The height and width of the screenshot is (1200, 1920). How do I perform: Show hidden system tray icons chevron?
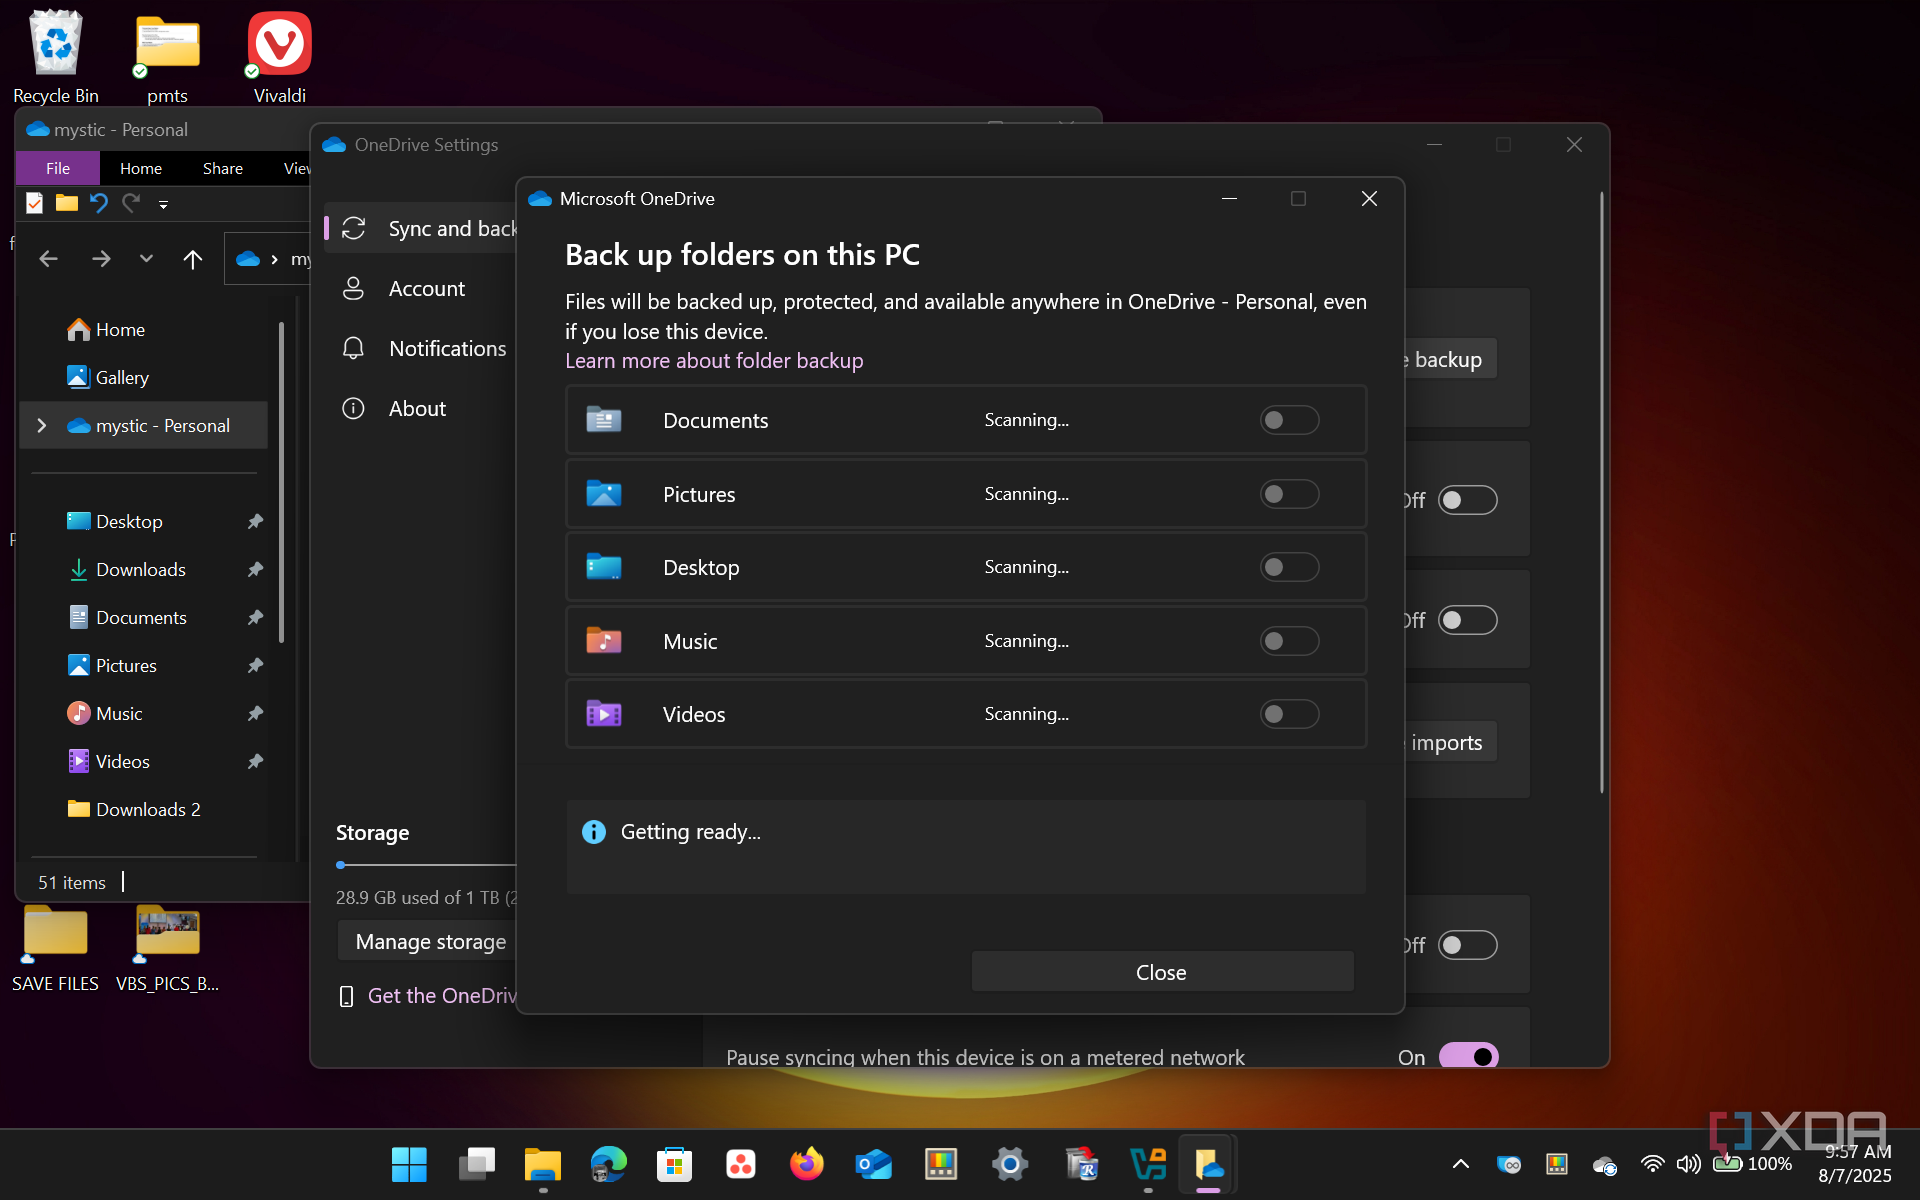point(1461,1164)
